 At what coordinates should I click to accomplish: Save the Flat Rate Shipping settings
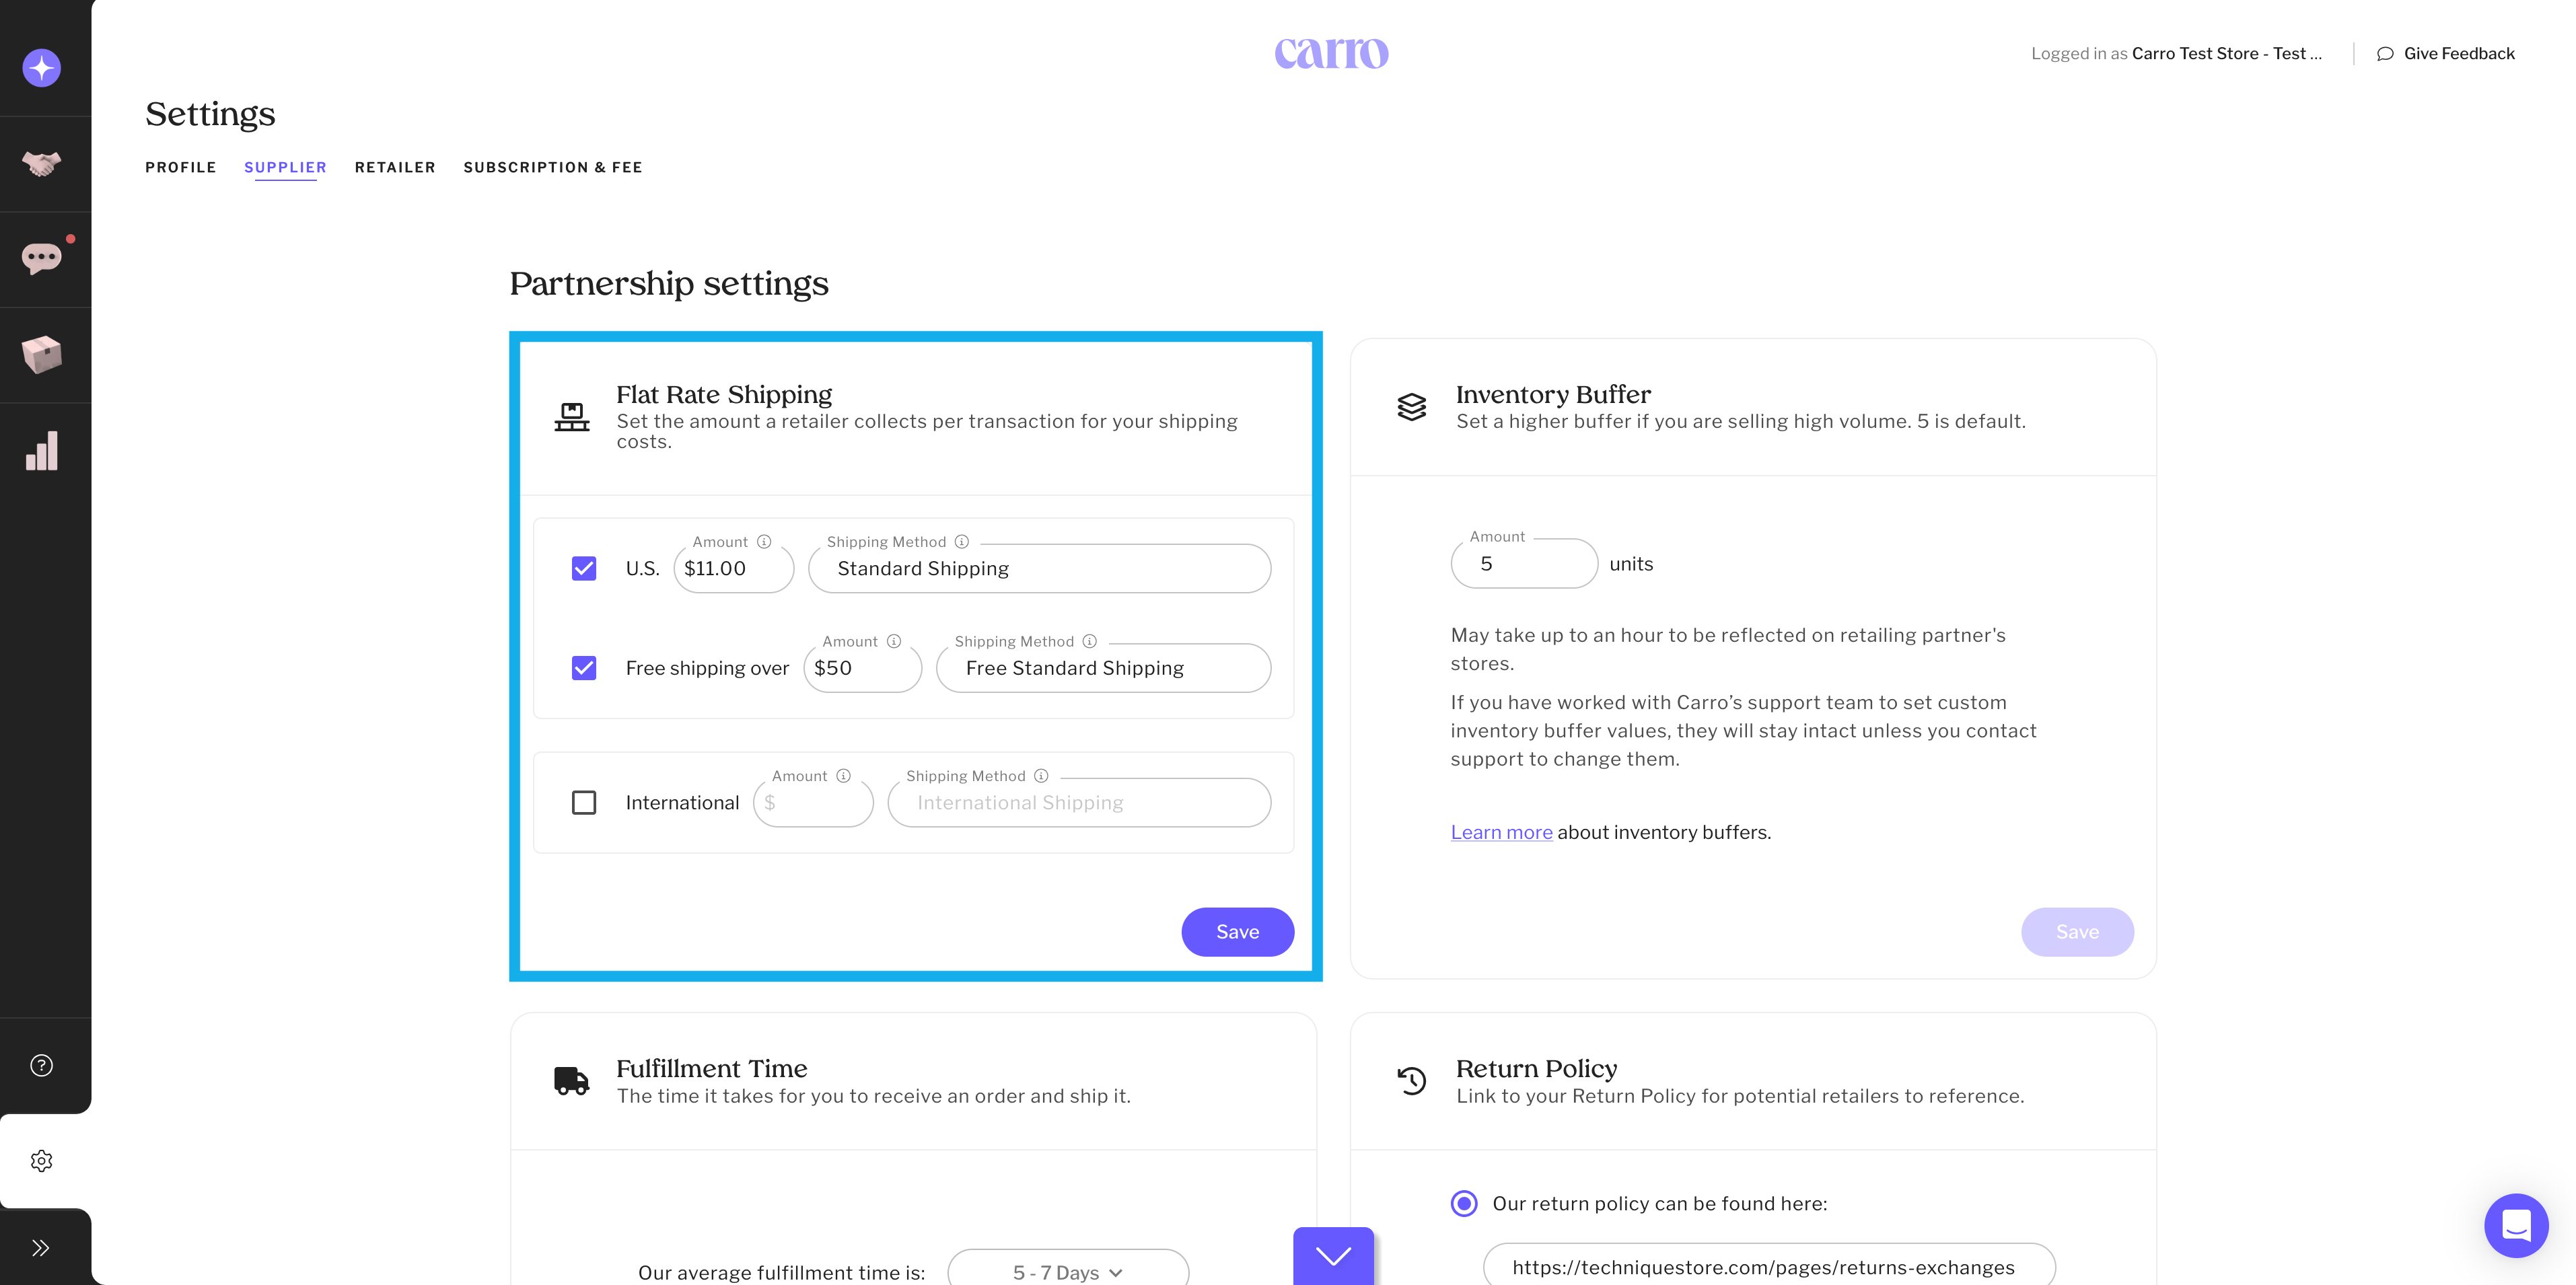[x=1237, y=932]
